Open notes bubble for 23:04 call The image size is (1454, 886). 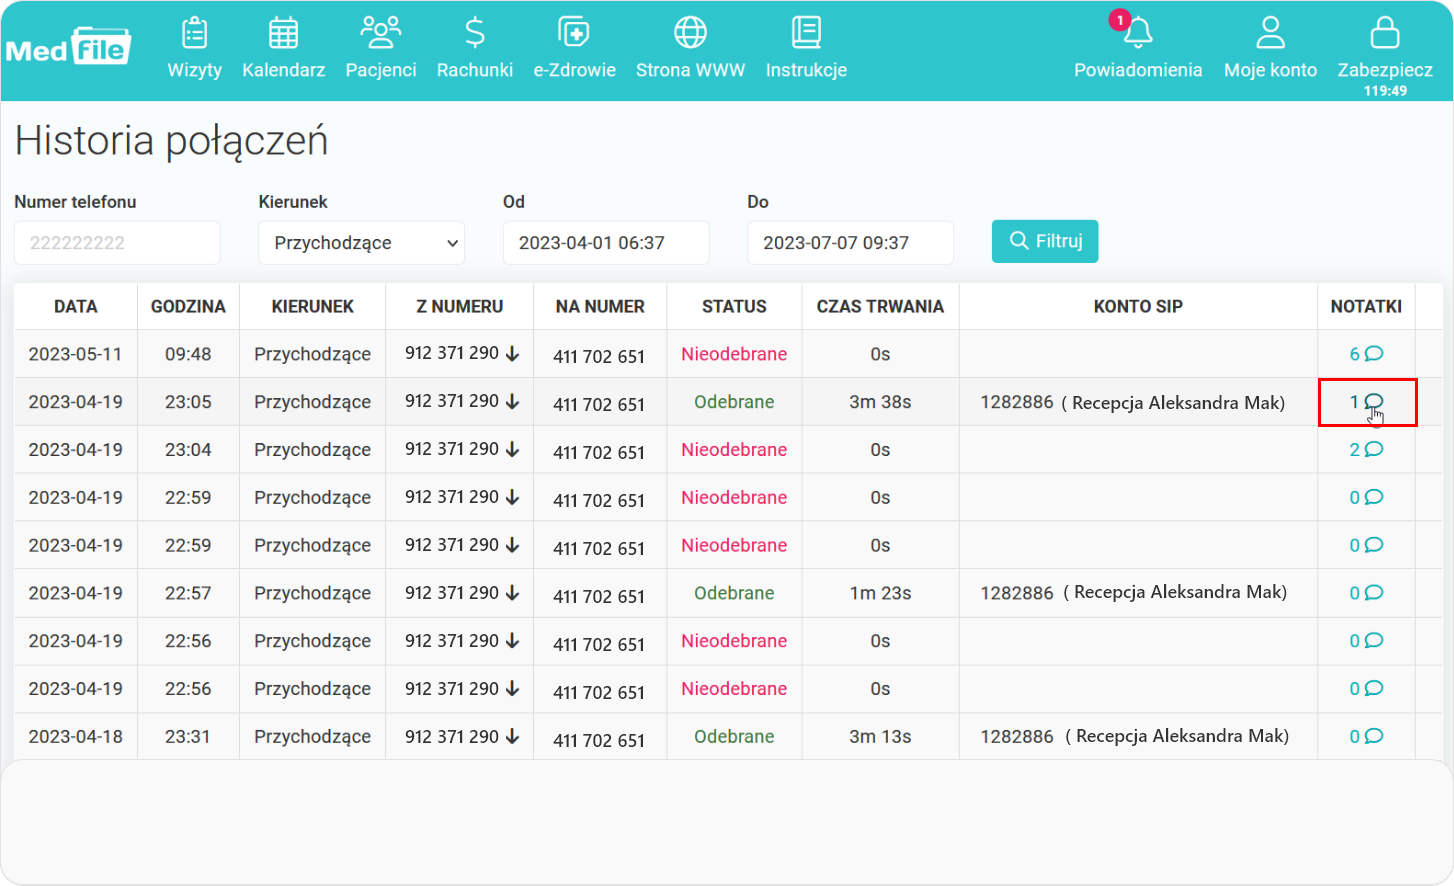click(x=1373, y=450)
